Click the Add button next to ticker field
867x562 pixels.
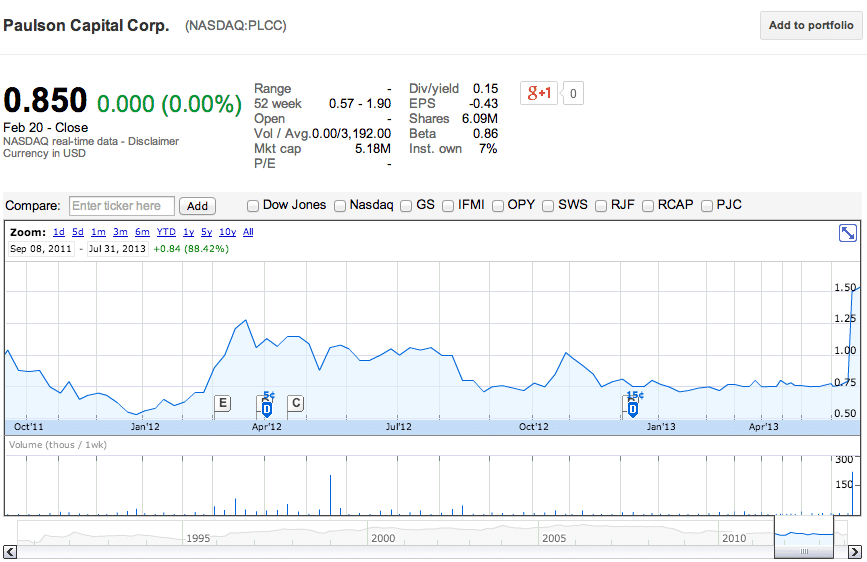click(197, 206)
